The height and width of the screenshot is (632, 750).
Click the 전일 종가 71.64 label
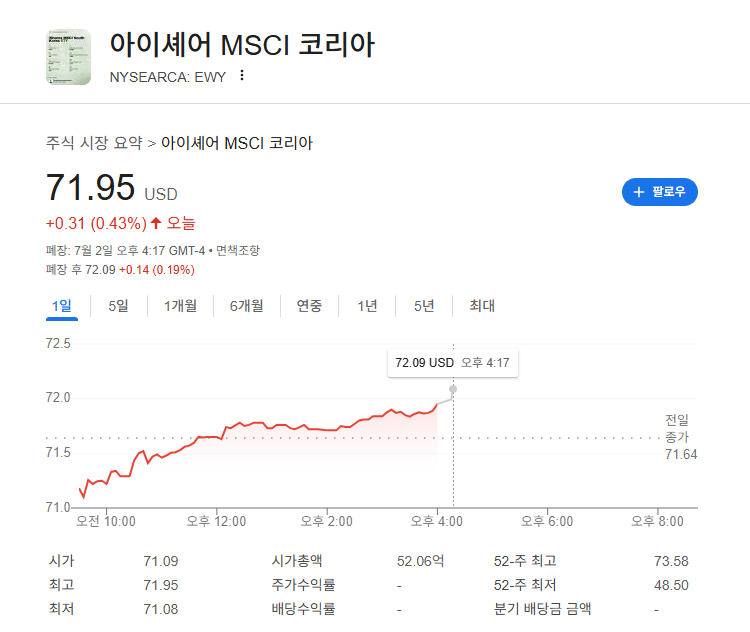680,437
